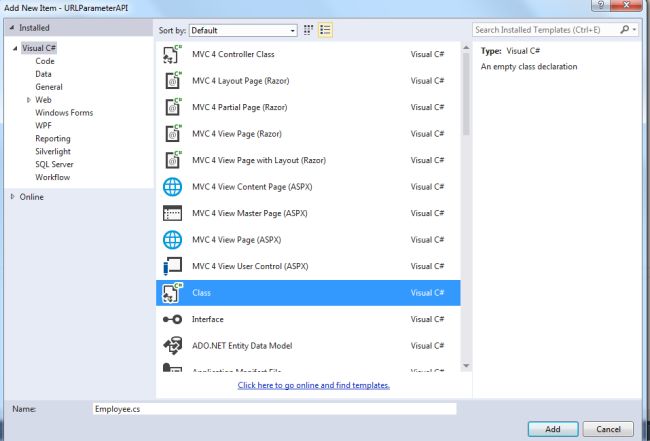Click the template list scroll down arrow

[466, 366]
